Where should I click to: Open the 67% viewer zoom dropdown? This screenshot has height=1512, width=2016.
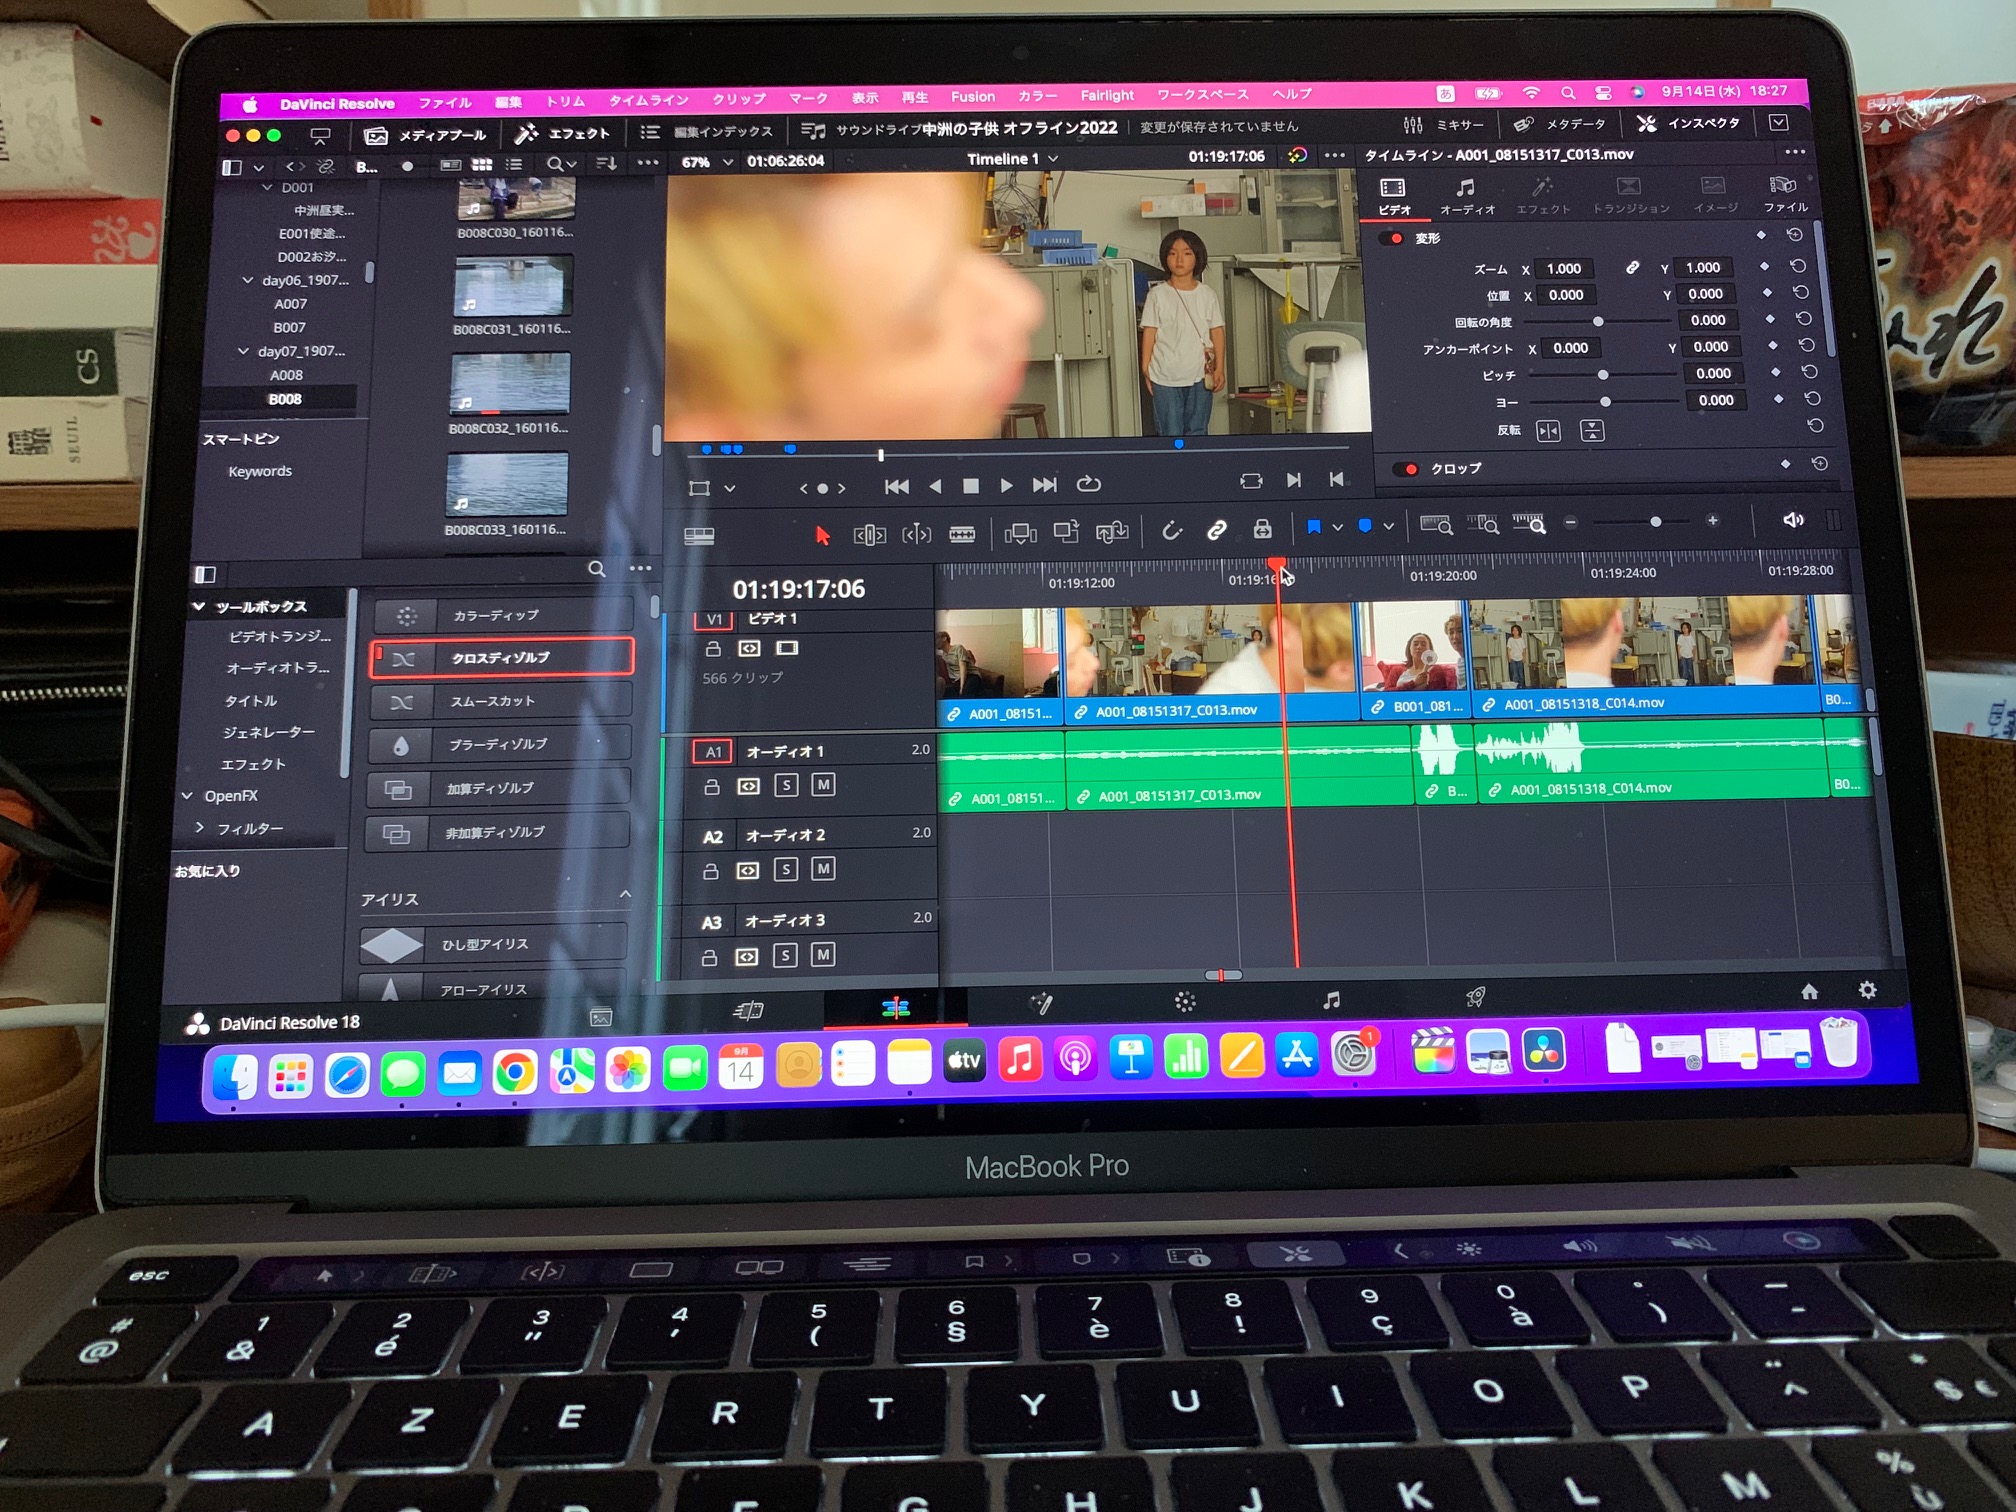727,162
